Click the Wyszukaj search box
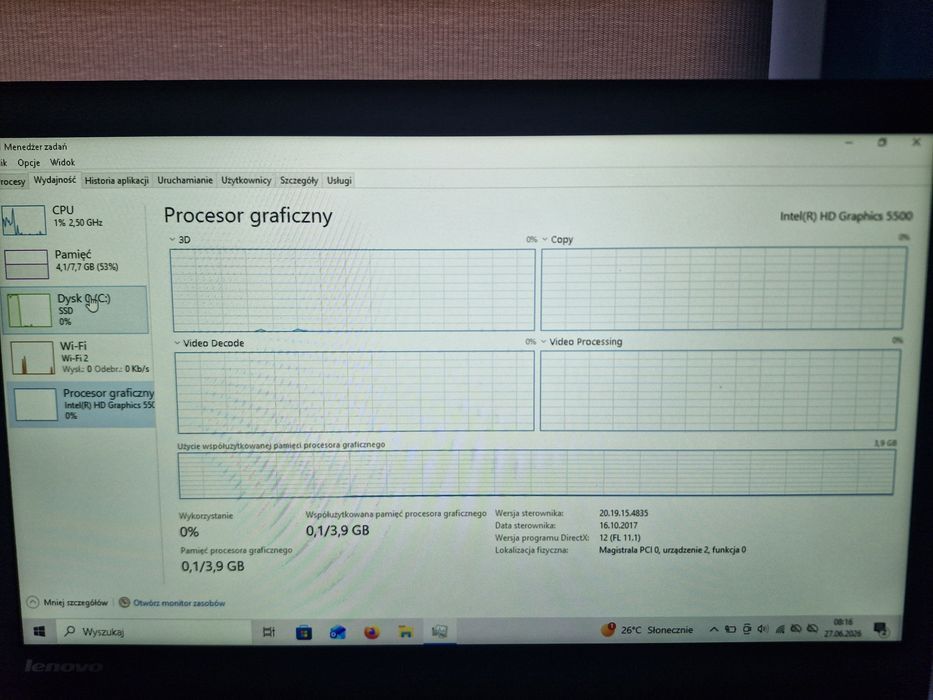 [154, 632]
